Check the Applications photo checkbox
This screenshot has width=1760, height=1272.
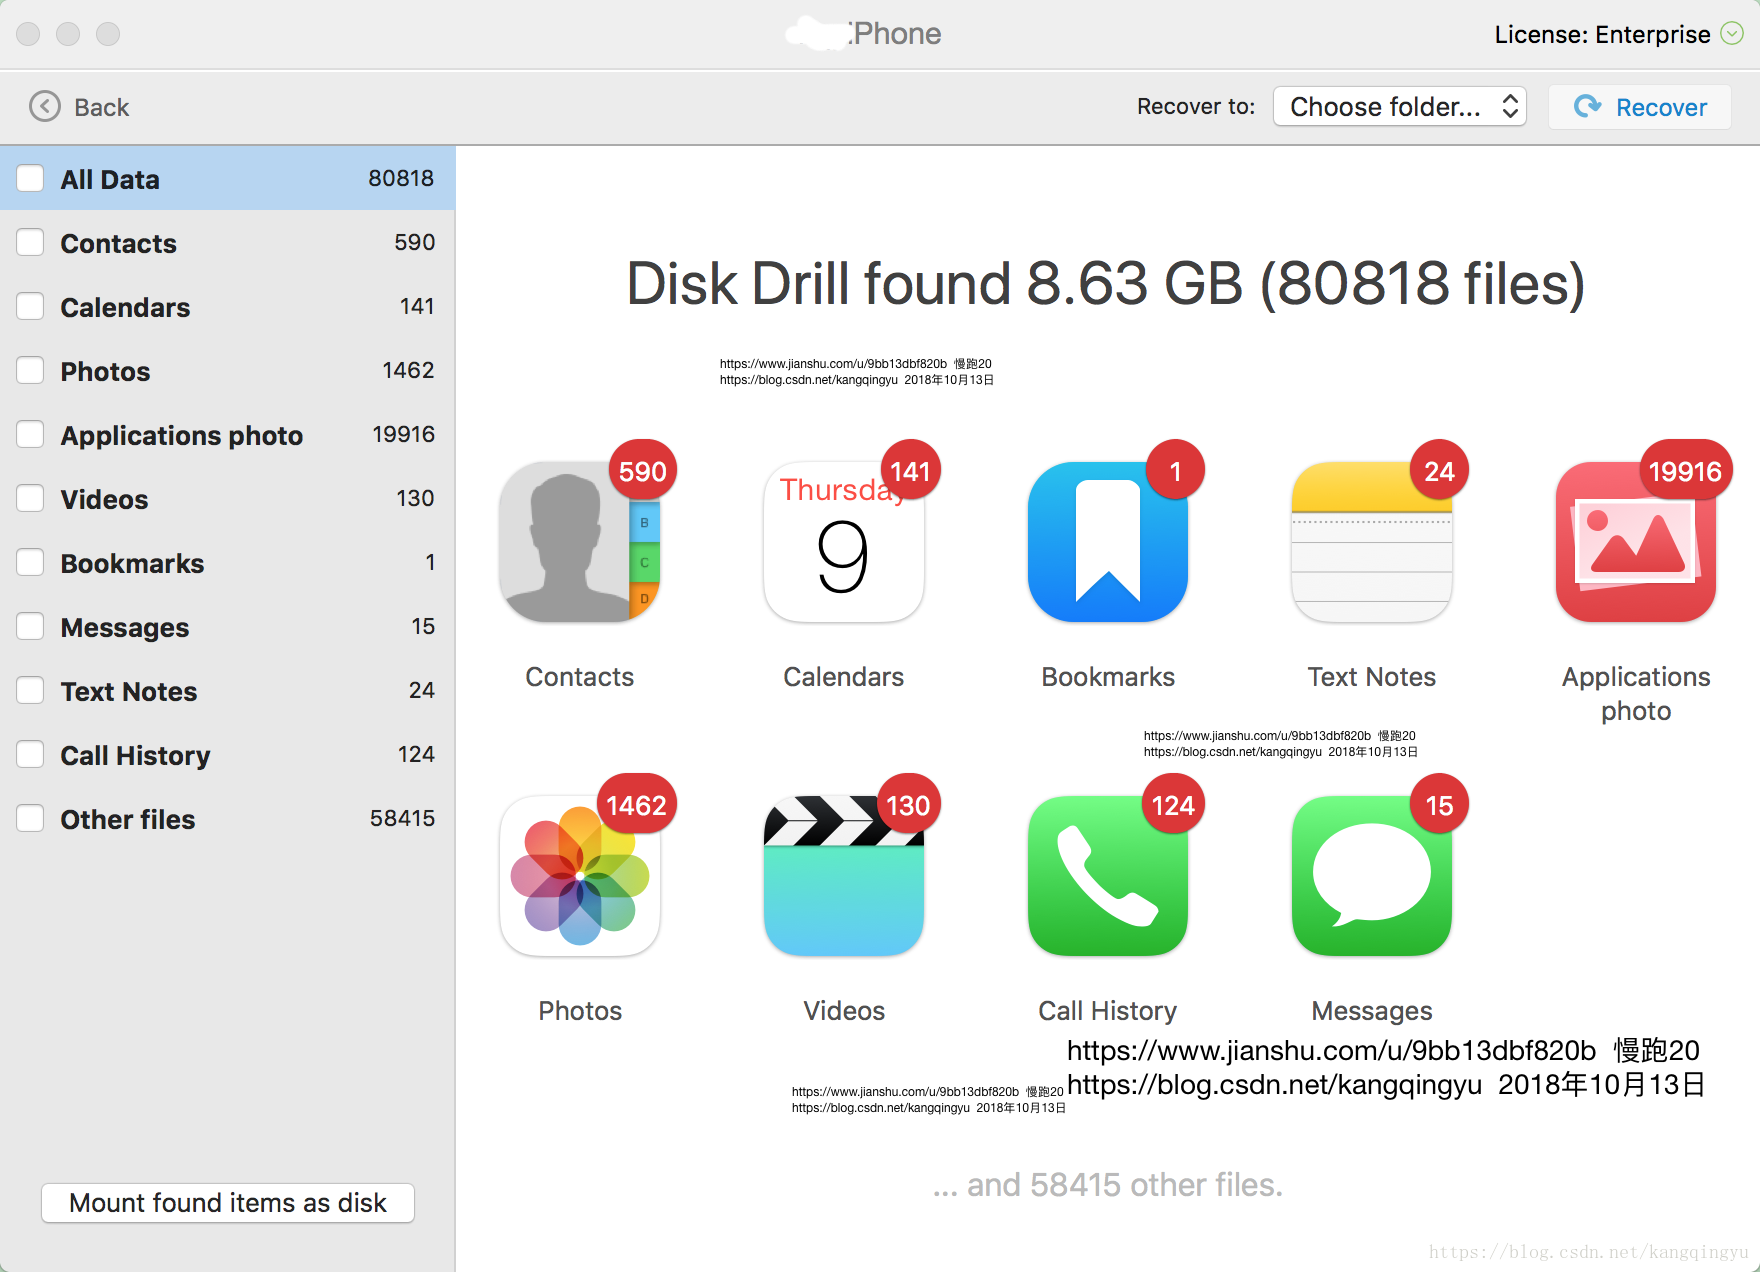[x=30, y=434]
